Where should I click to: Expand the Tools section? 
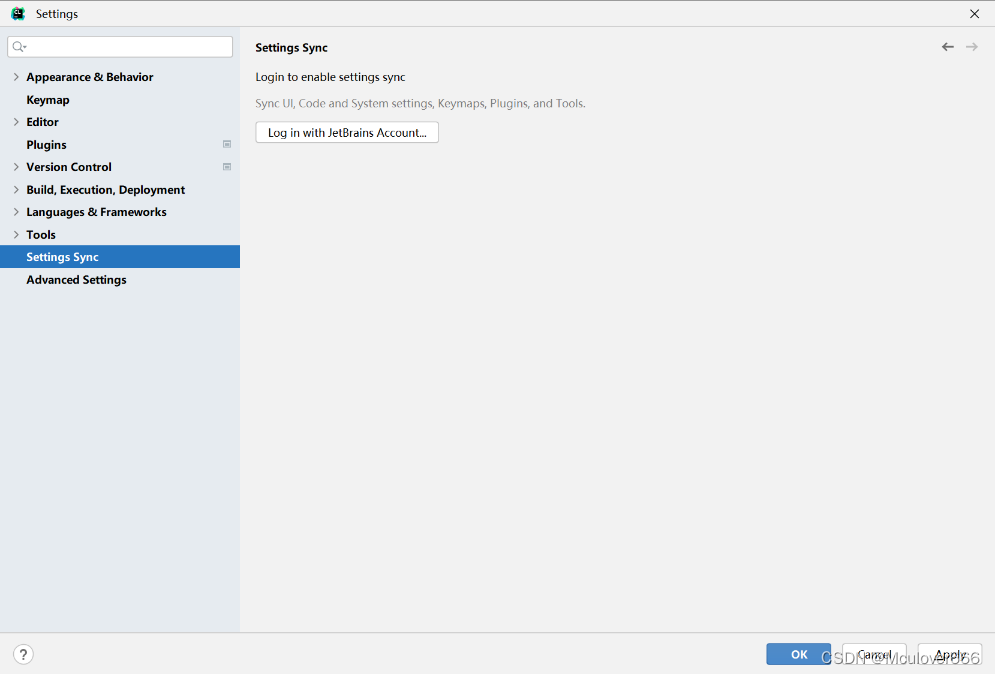(x=16, y=235)
